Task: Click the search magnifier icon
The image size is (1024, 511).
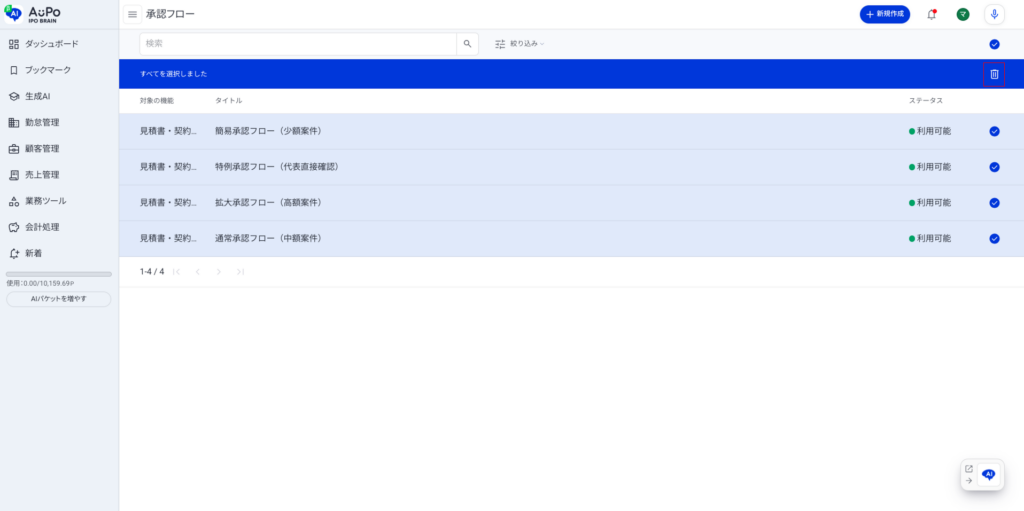Action: (x=467, y=44)
